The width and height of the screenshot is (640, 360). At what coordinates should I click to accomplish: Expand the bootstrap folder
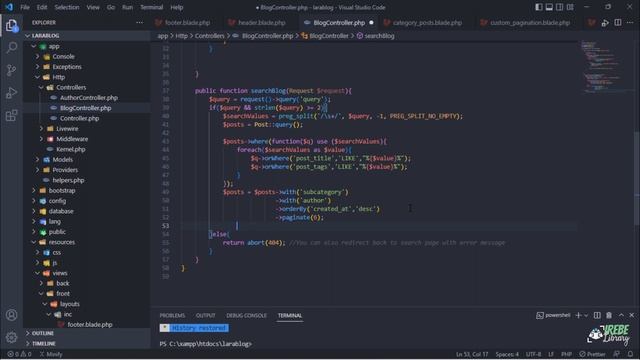tap(87, 191)
